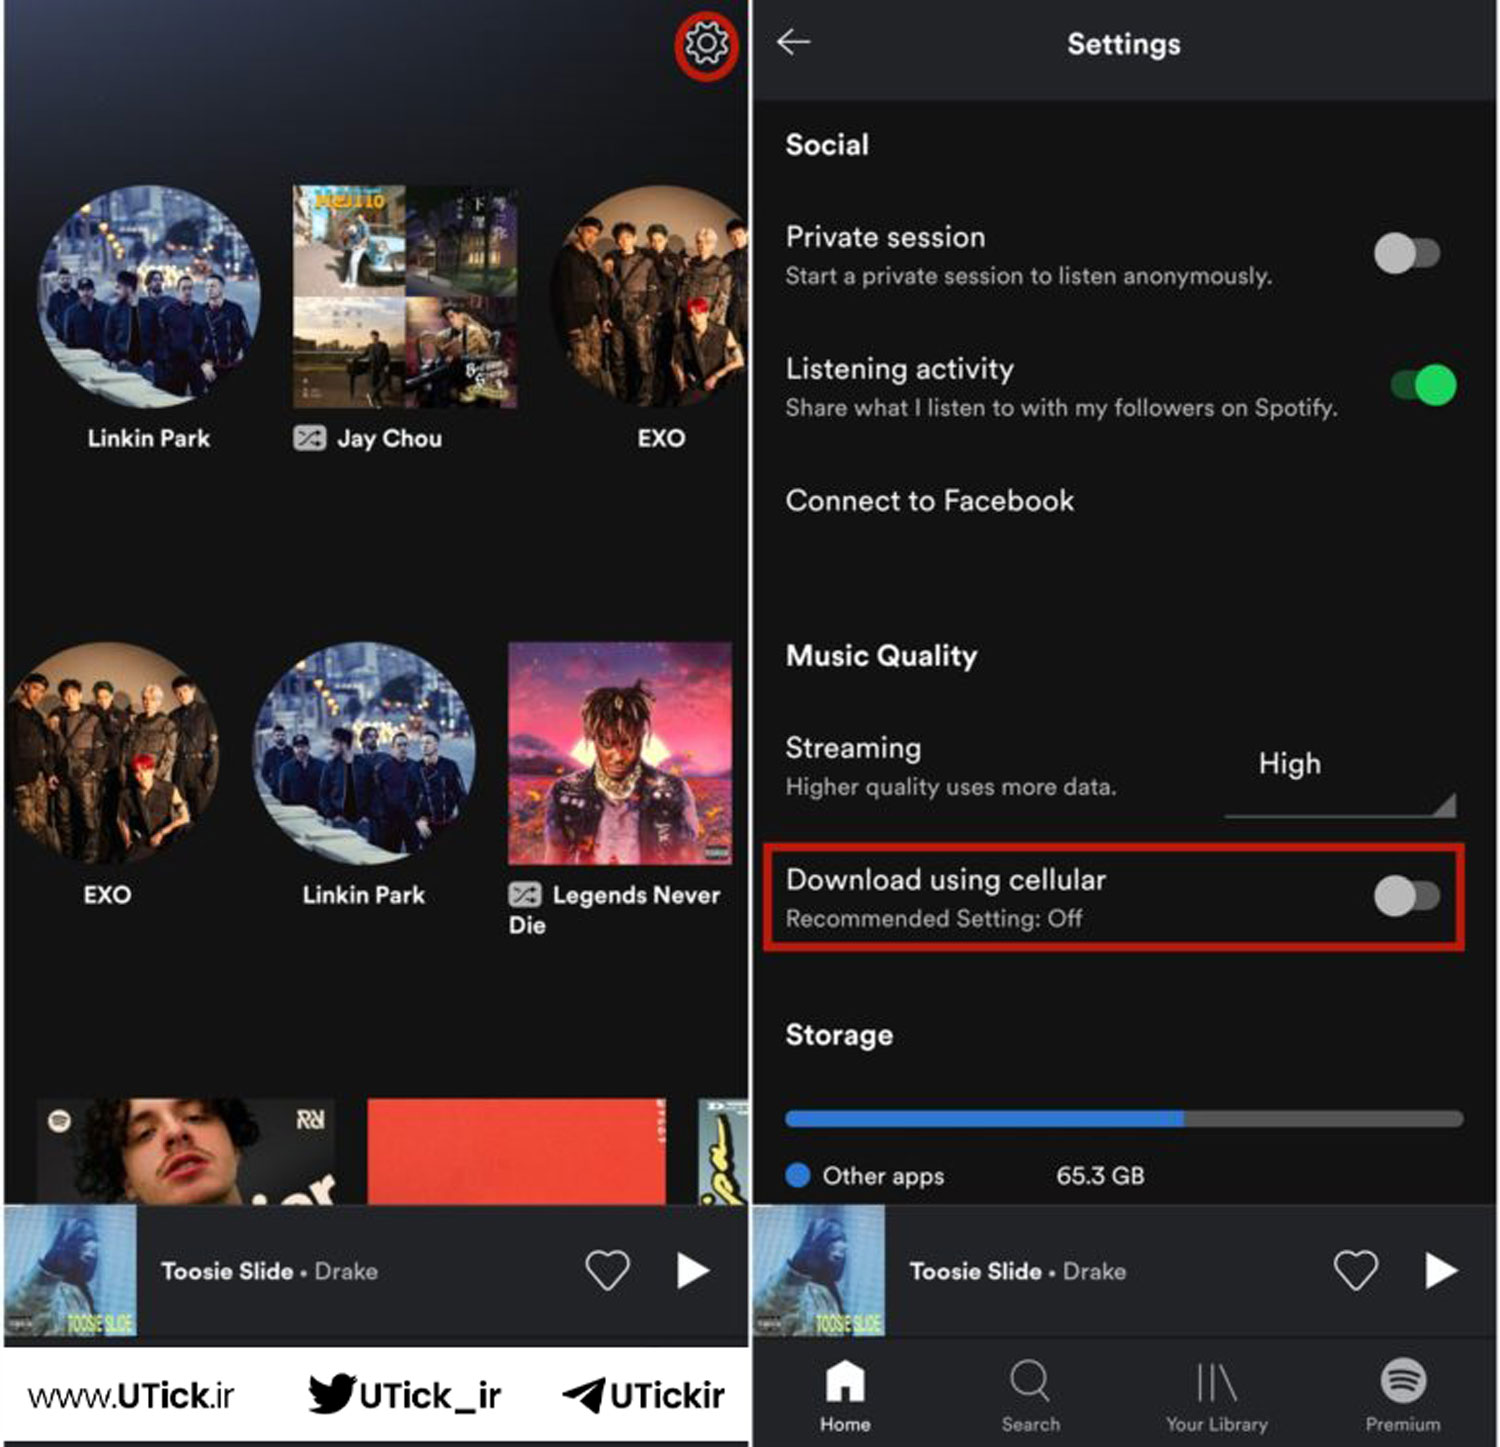Open settings via the gear icon
The width and height of the screenshot is (1500, 1447).
click(x=706, y=45)
